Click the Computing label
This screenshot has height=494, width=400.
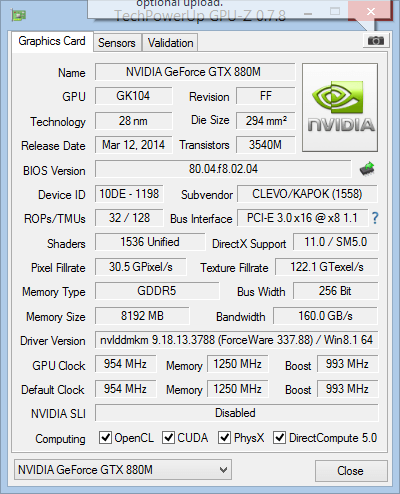click(x=60, y=439)
